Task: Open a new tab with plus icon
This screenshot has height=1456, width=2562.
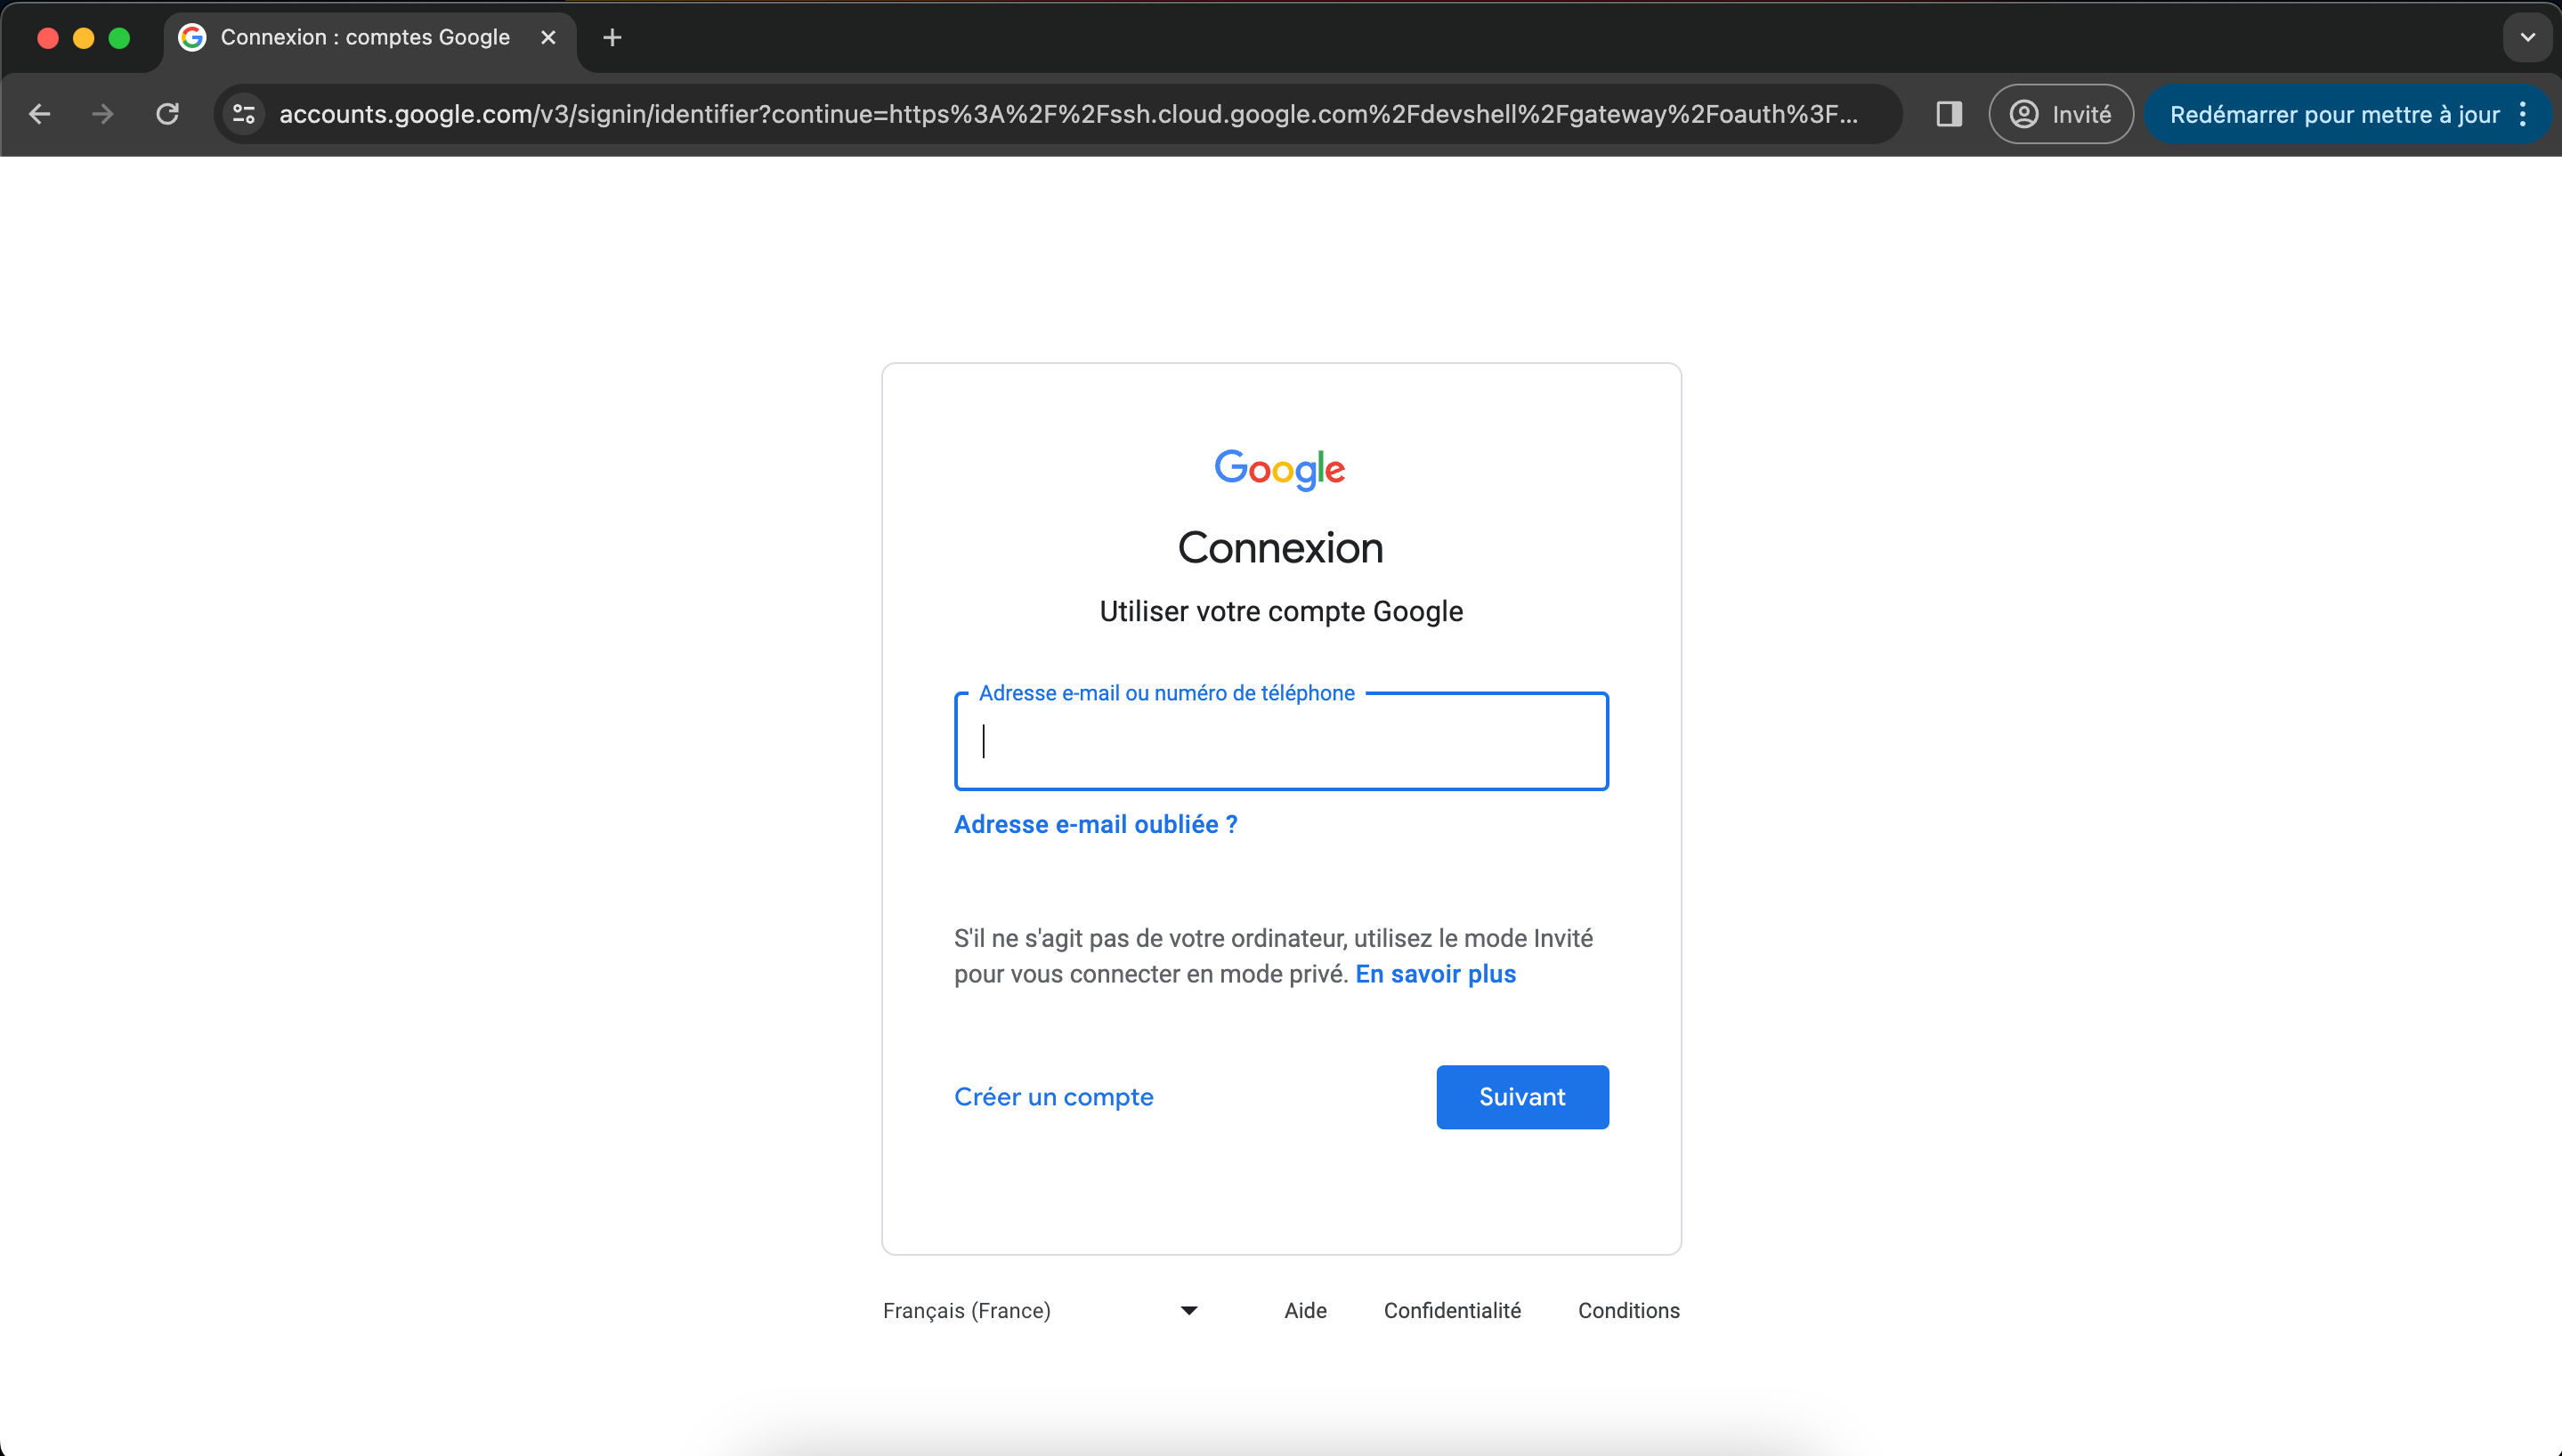Action: pos(612,38)
